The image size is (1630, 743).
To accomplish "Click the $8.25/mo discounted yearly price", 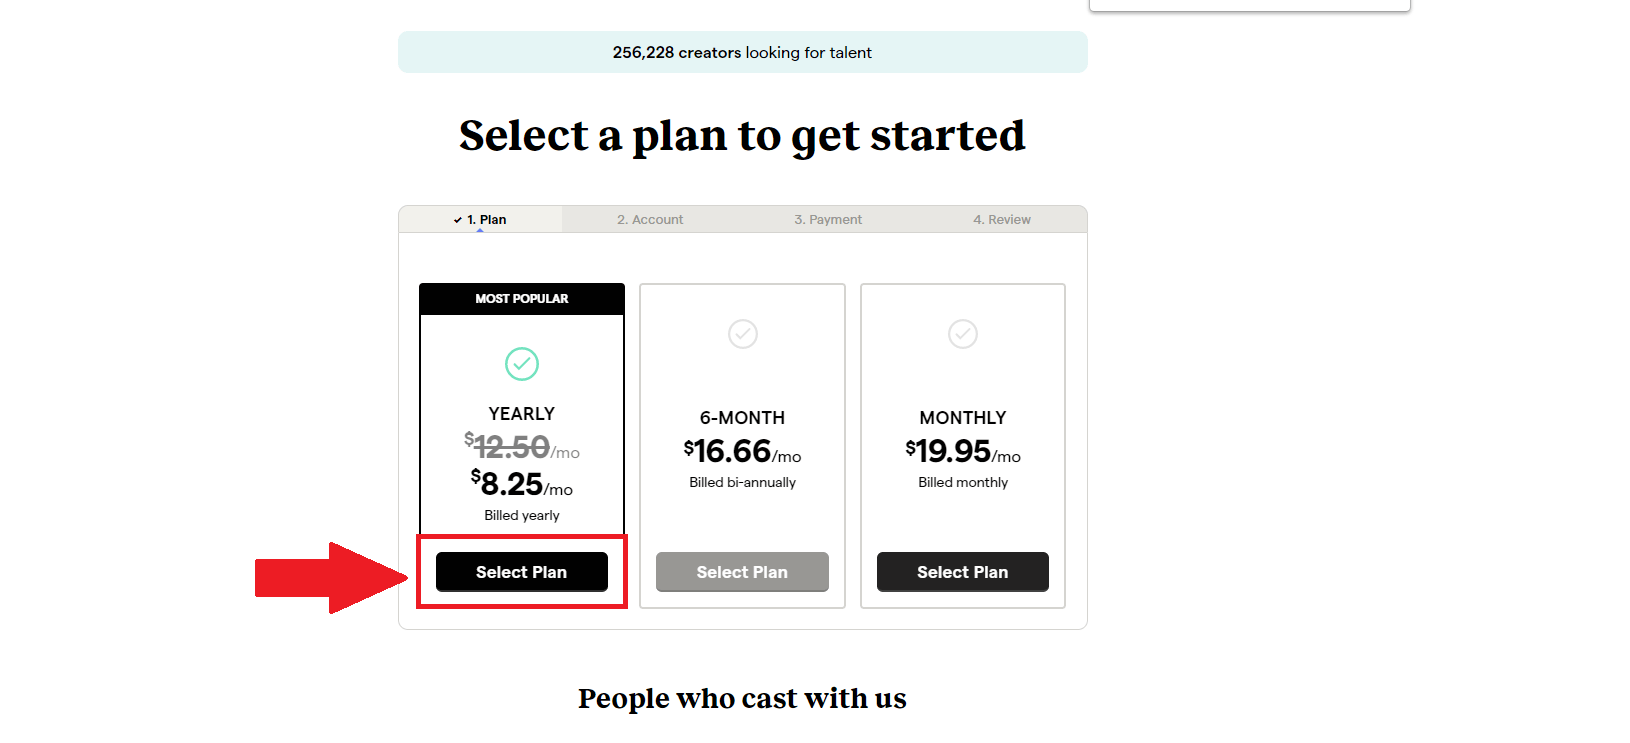I will pyautogui.click(x=522, y=485).
